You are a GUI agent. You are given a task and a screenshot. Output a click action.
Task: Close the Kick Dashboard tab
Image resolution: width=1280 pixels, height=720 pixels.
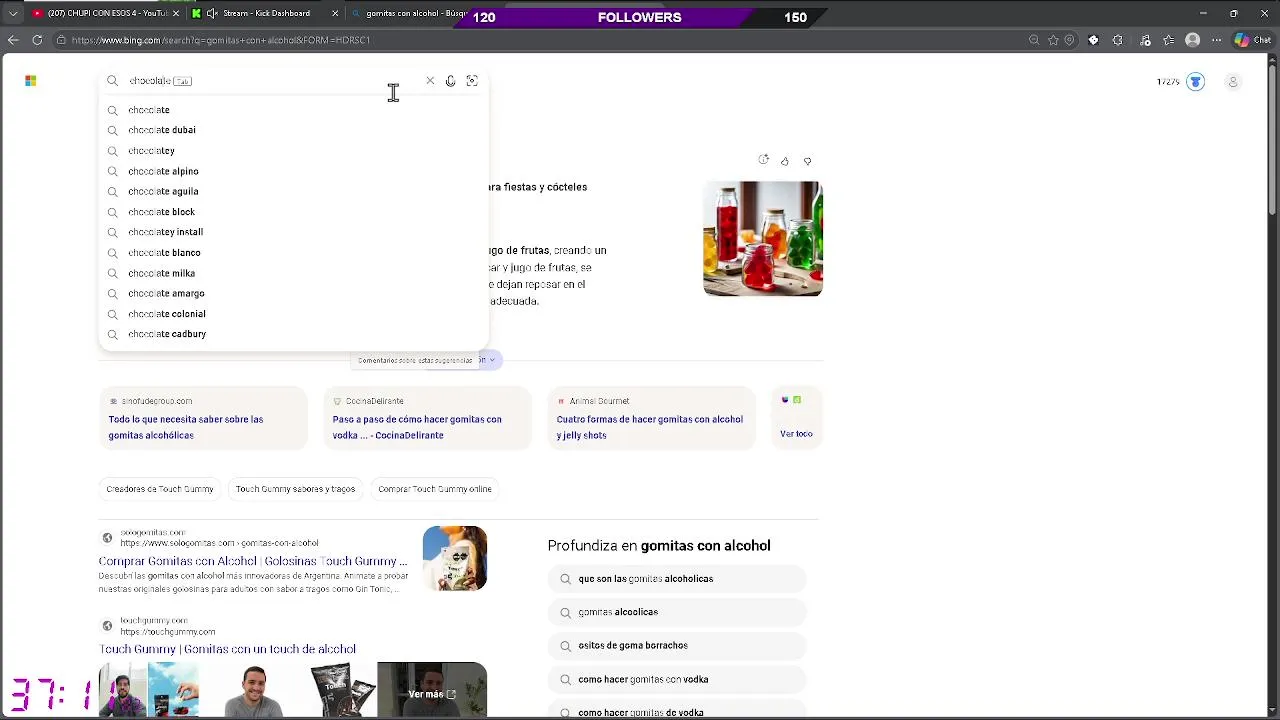(335, 14)
